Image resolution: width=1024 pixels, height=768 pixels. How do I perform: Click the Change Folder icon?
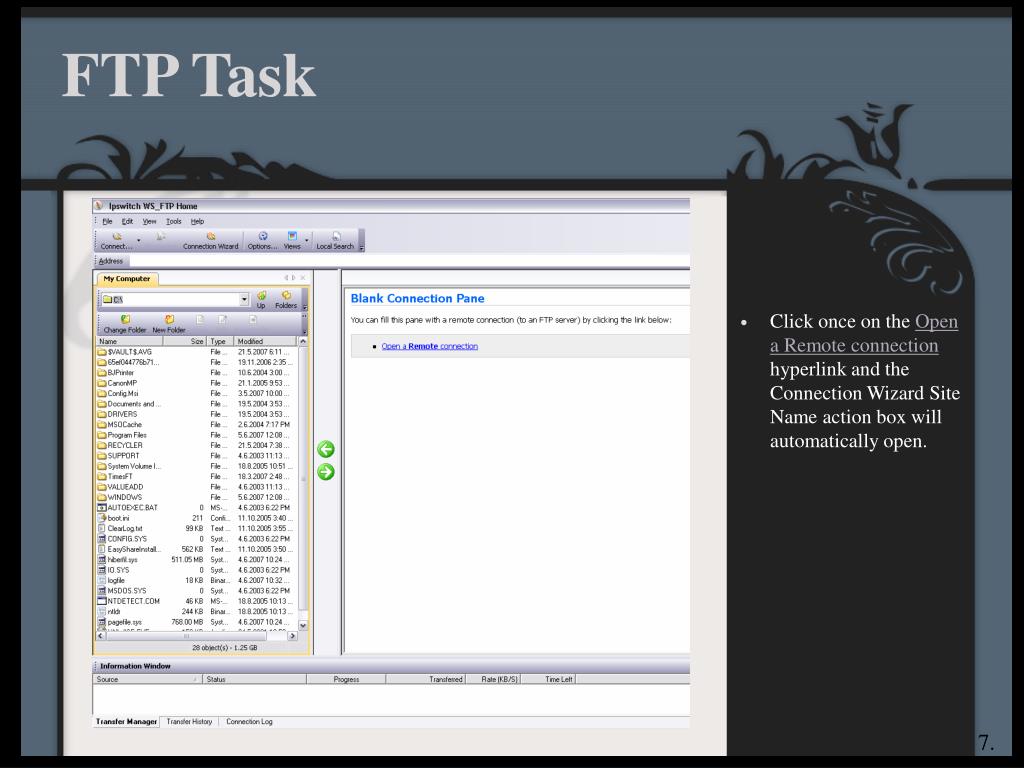(125, 319)
